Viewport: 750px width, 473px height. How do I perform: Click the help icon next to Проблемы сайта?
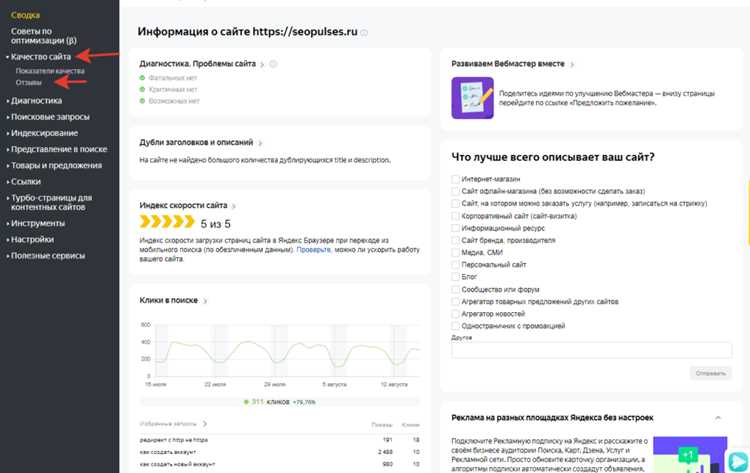pos(273,64)
